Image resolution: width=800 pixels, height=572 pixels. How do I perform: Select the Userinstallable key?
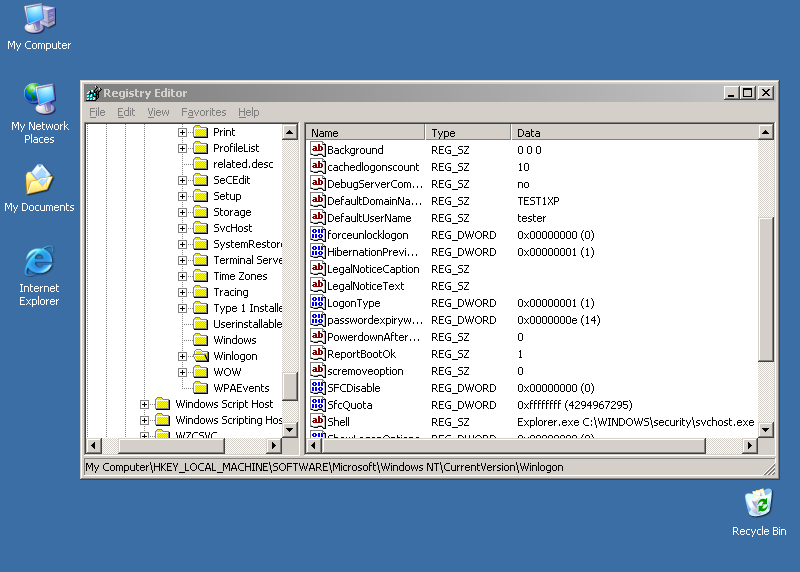pyautogui.click(x=247, y=324)
